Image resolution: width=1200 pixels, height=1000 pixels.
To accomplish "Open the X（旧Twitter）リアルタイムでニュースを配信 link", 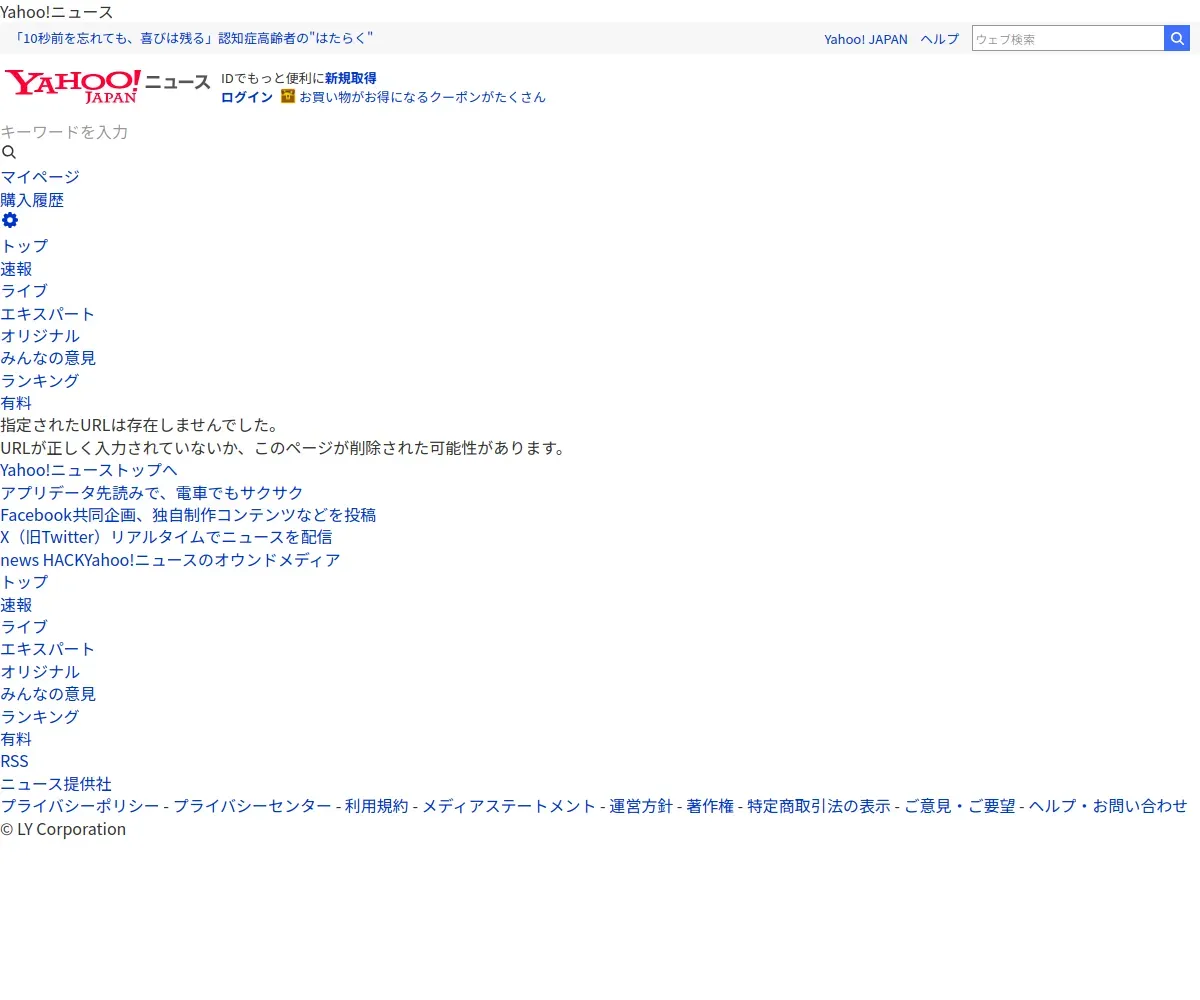I will point(166,537).
